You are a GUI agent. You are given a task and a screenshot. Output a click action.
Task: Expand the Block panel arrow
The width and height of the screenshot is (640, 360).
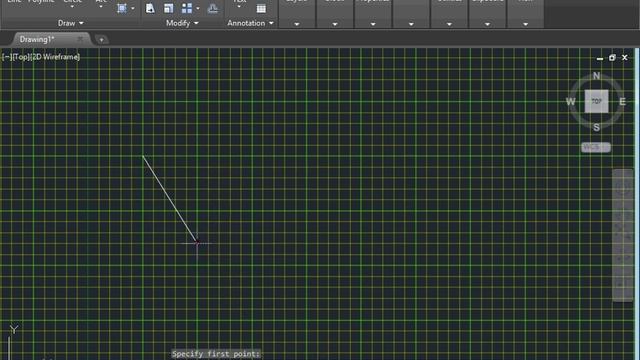[335, 24]
